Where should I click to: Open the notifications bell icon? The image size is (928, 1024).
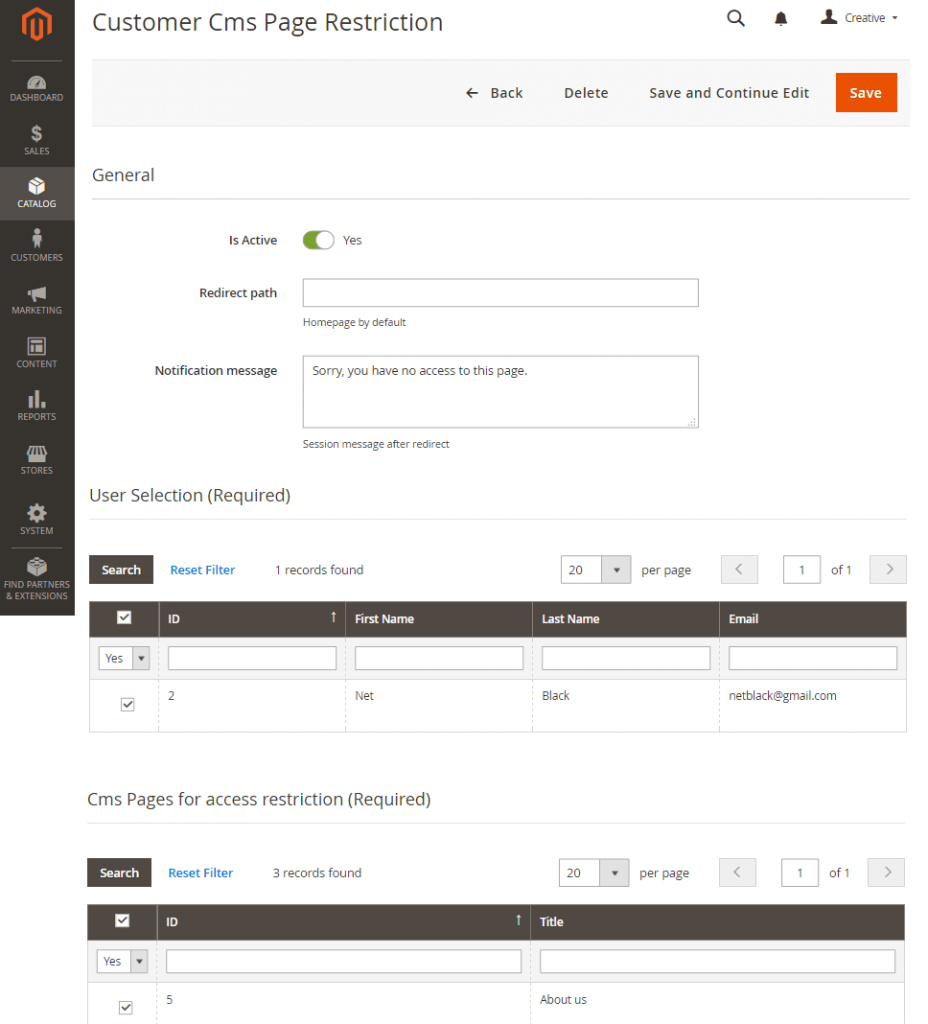[781, 19]
